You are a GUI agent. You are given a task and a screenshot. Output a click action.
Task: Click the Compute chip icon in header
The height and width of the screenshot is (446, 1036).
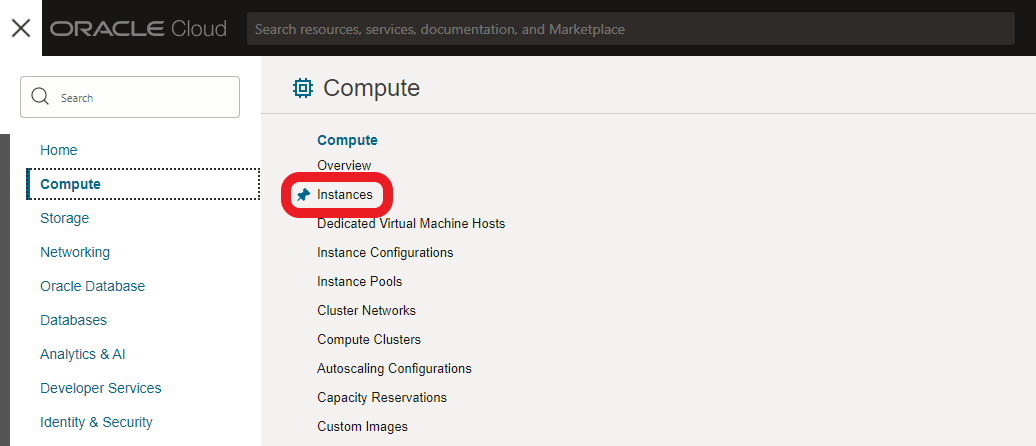point(302,88)
